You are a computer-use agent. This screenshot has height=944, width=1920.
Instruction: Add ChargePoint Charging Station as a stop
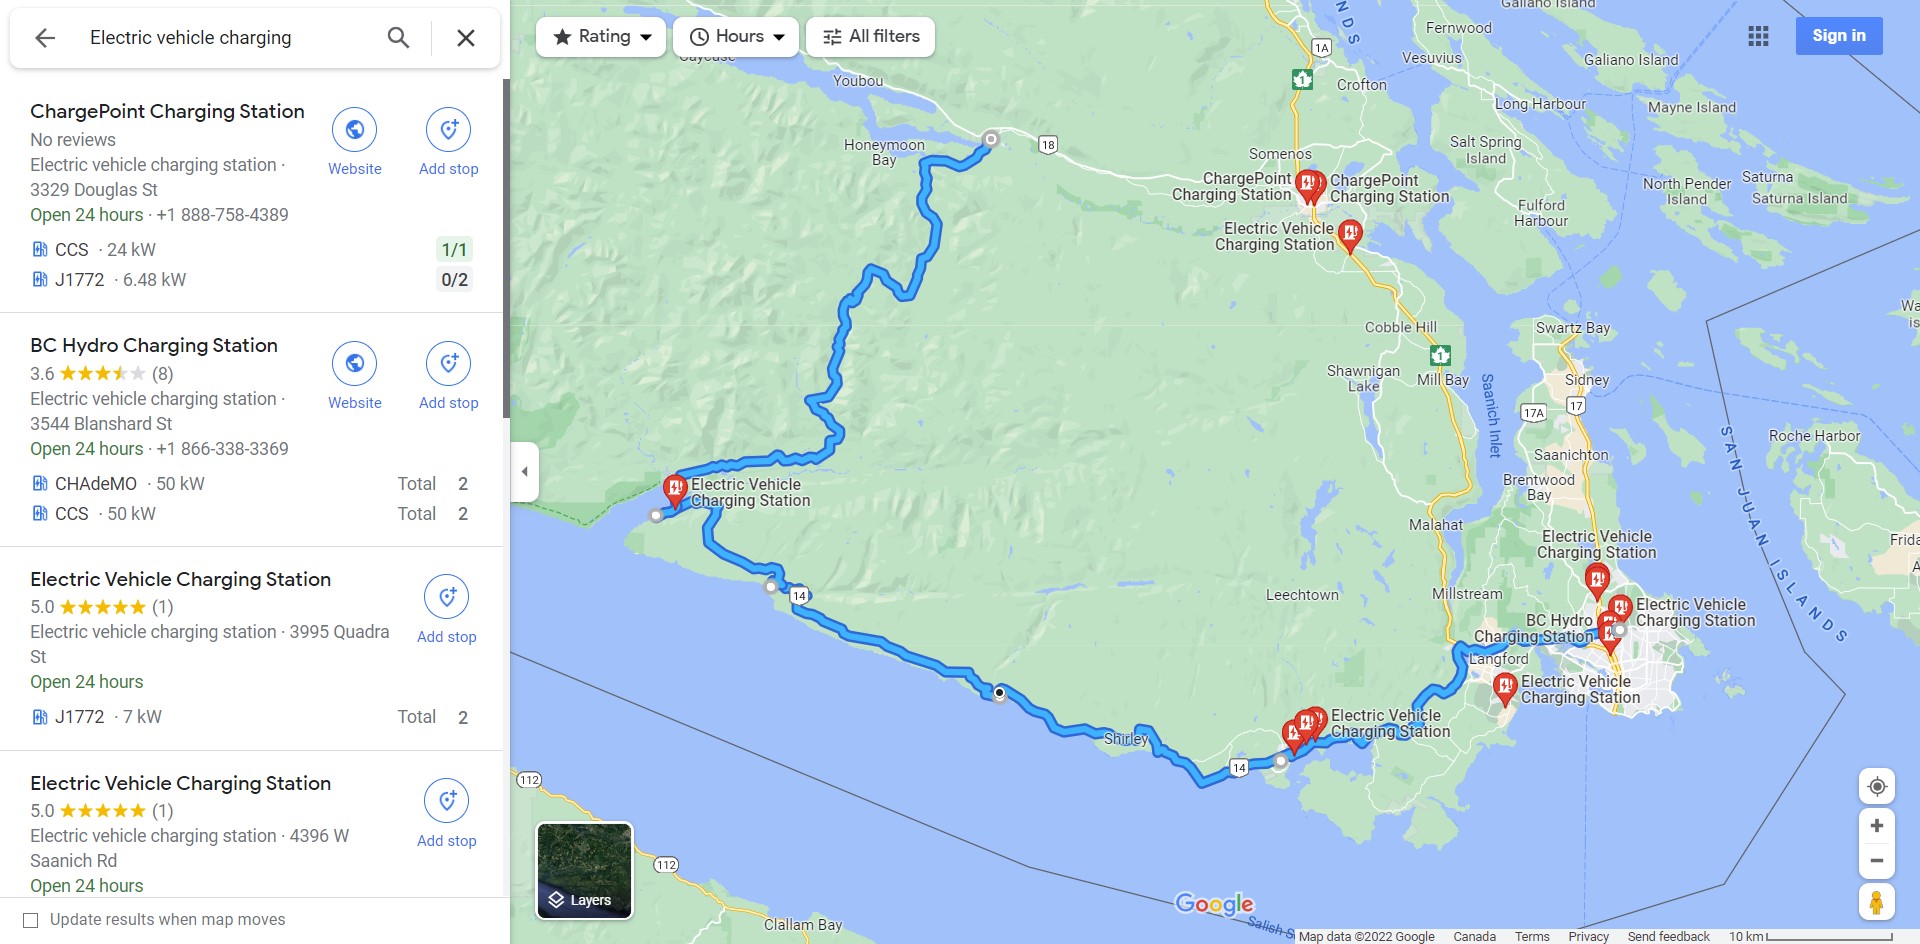[449, 142]
